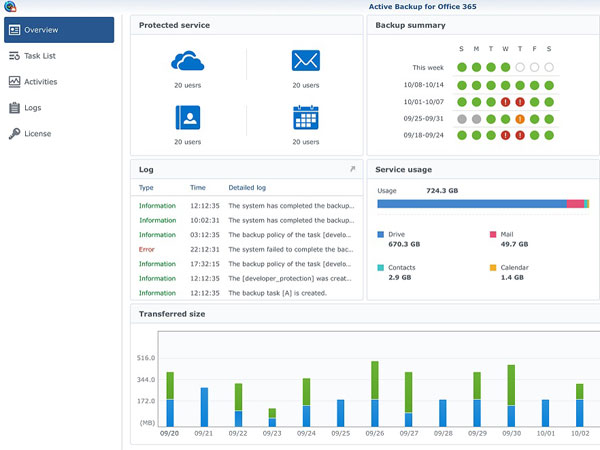Click the blue Drive legend swatch
Viewport: 600px width, 450px height.
[380, 234]
